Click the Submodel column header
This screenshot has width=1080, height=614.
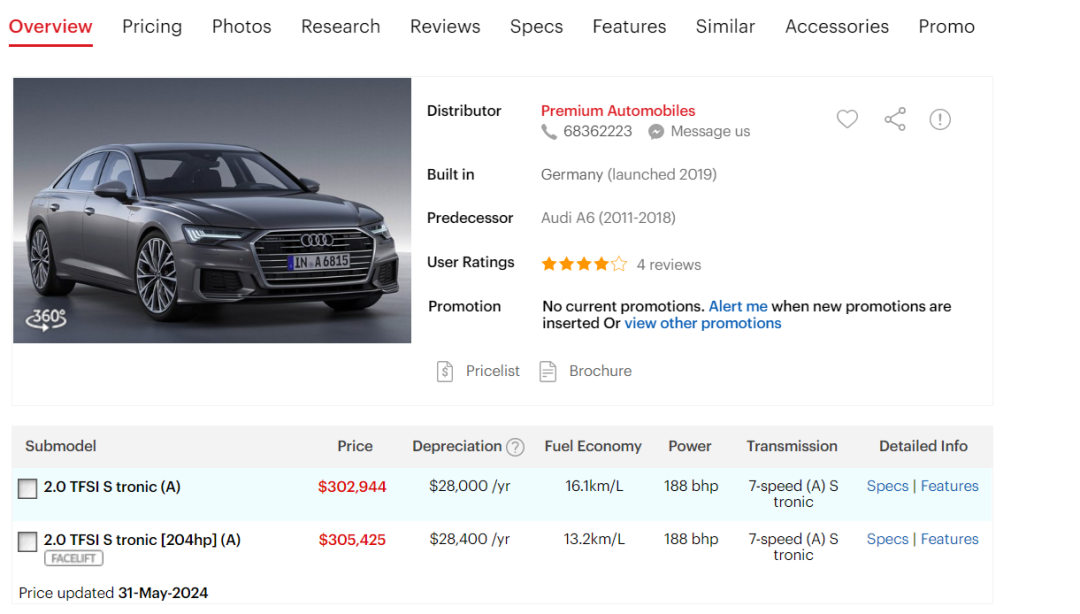pos(61,447)
